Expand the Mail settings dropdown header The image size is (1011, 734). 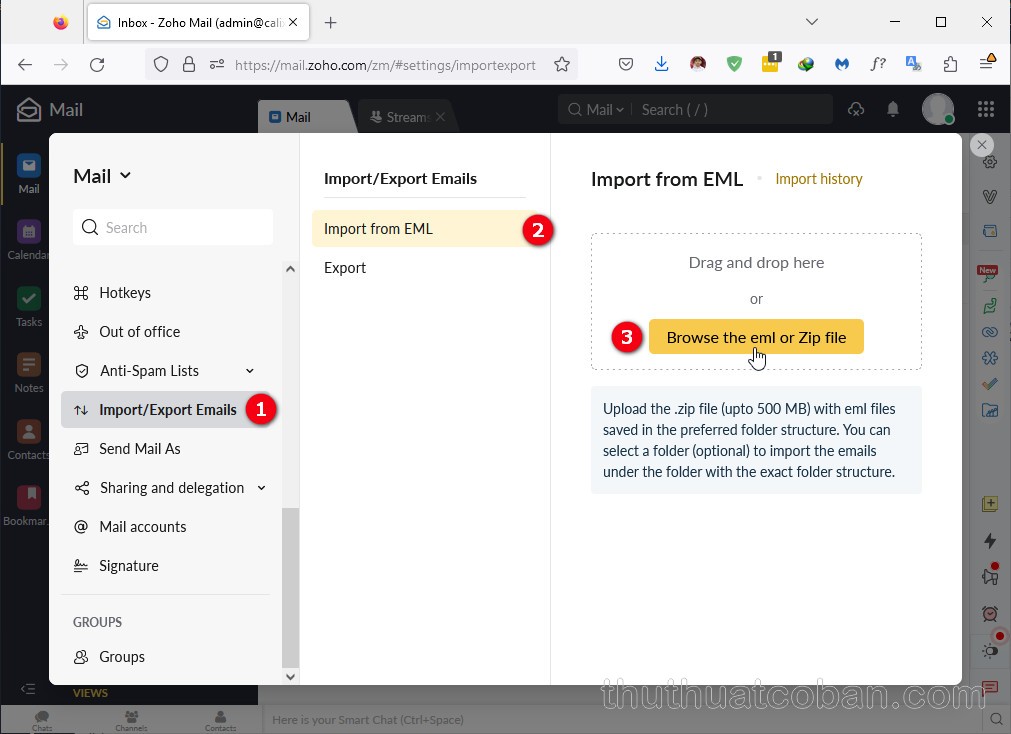(x=102, y=176)
